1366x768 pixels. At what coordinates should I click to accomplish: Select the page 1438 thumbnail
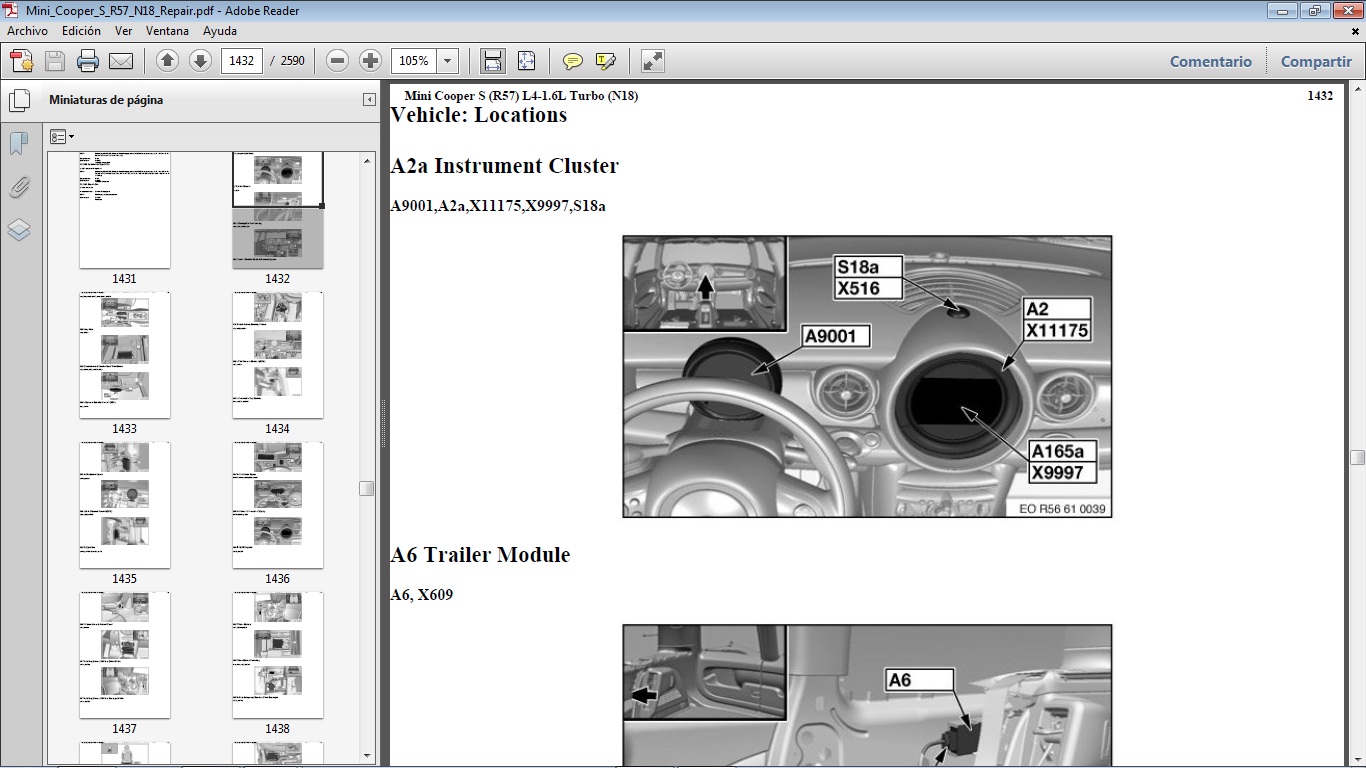coord(278,655)
